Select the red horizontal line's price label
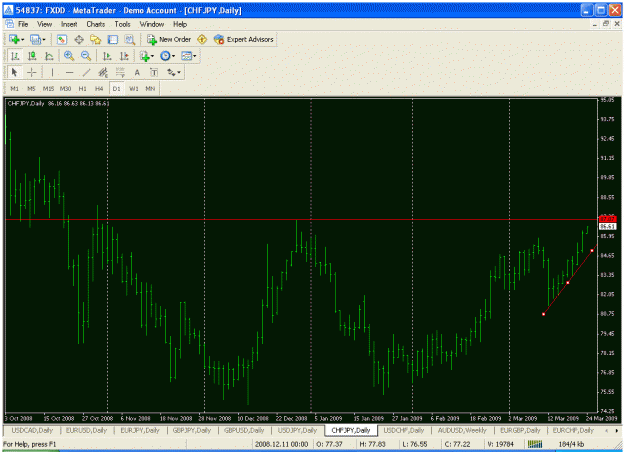 [x=607, y=219]
